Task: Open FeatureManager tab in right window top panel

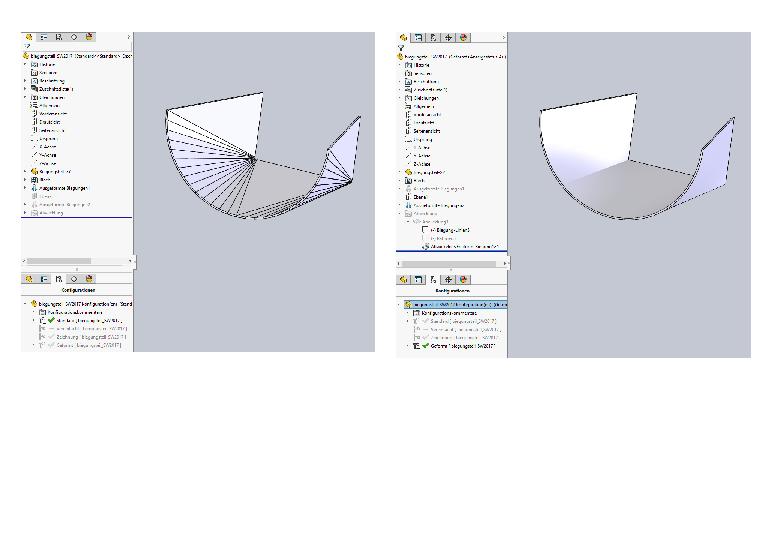Action: [x=403, y=38]
